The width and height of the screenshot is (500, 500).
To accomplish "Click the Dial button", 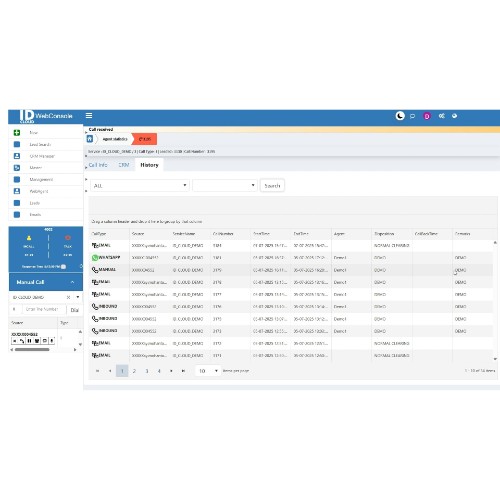I will [74, 310].
